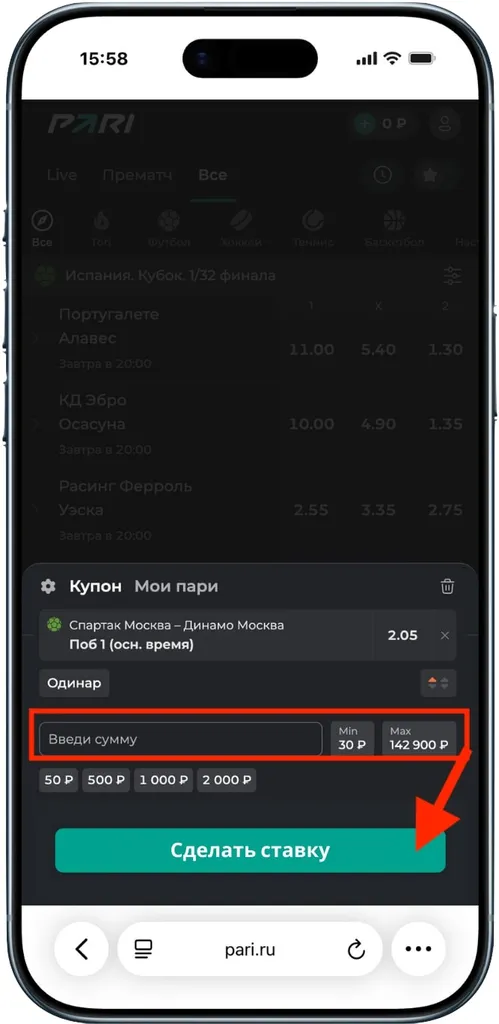
Task: Choose 500 ₽ quick amount
Action: 106,780
